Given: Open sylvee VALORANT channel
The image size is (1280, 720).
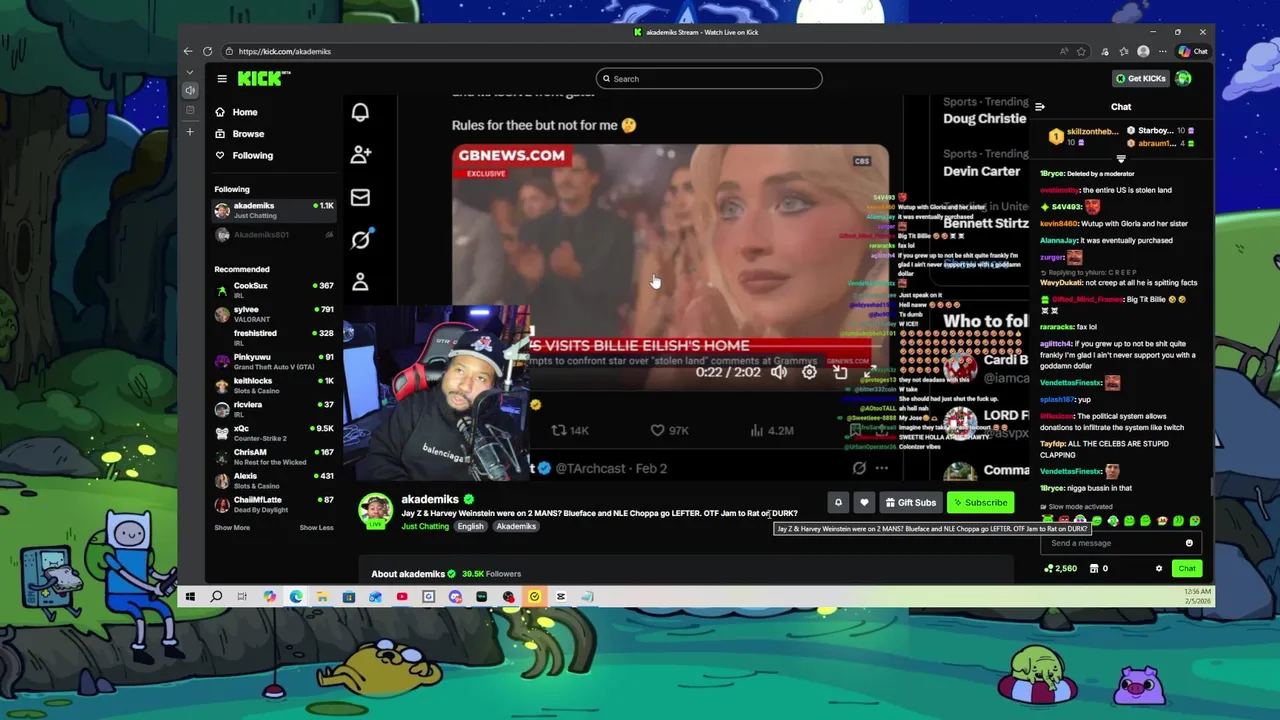Looking at the screenshot, I should (274, 314).
